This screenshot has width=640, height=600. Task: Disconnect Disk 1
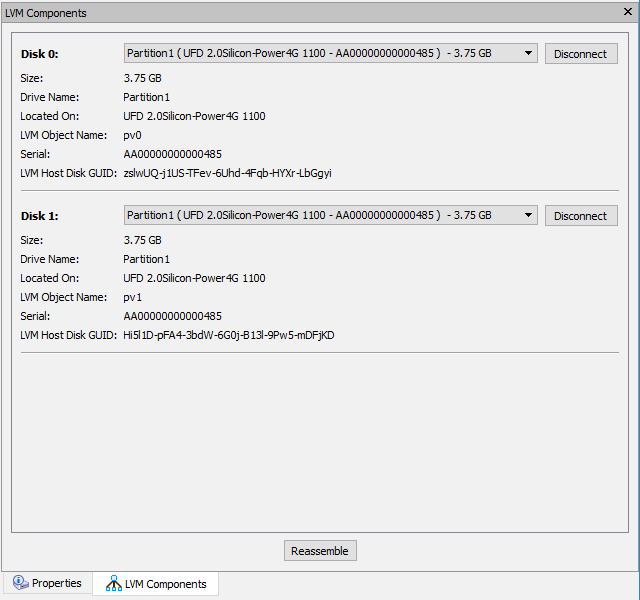(x=581, y=216)
